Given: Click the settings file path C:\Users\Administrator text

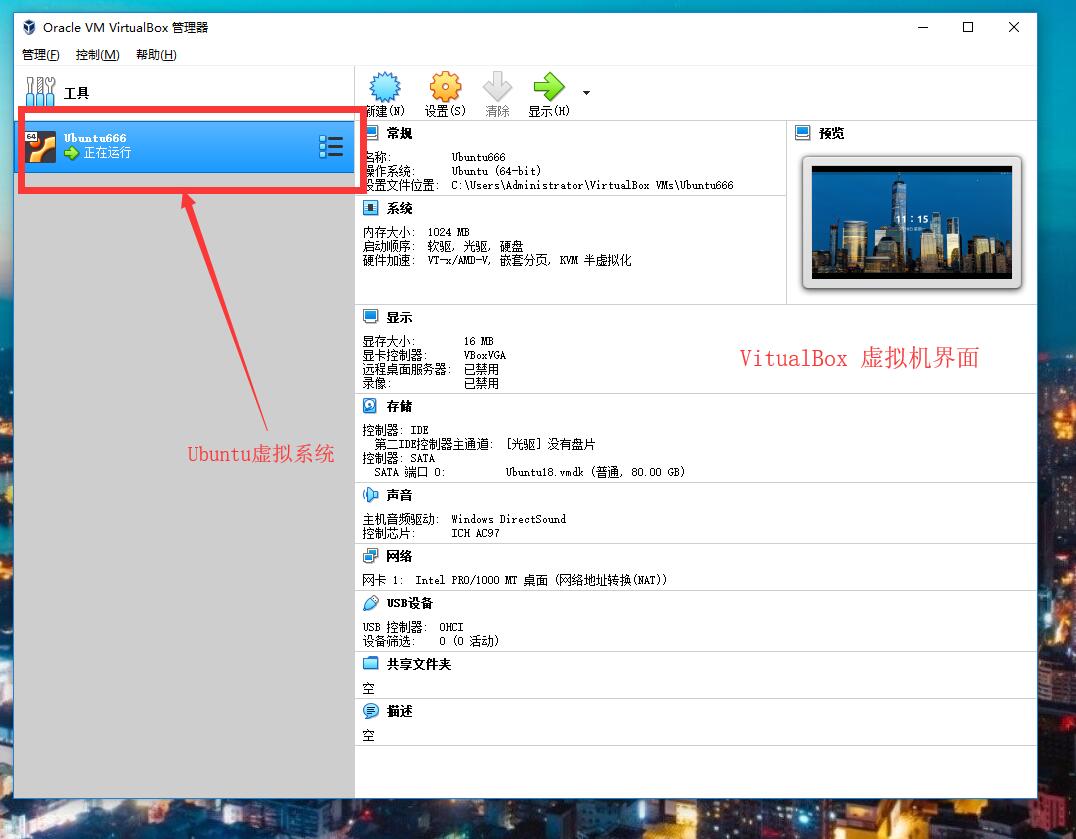Looking at the screenshot, I should point(592,185).
